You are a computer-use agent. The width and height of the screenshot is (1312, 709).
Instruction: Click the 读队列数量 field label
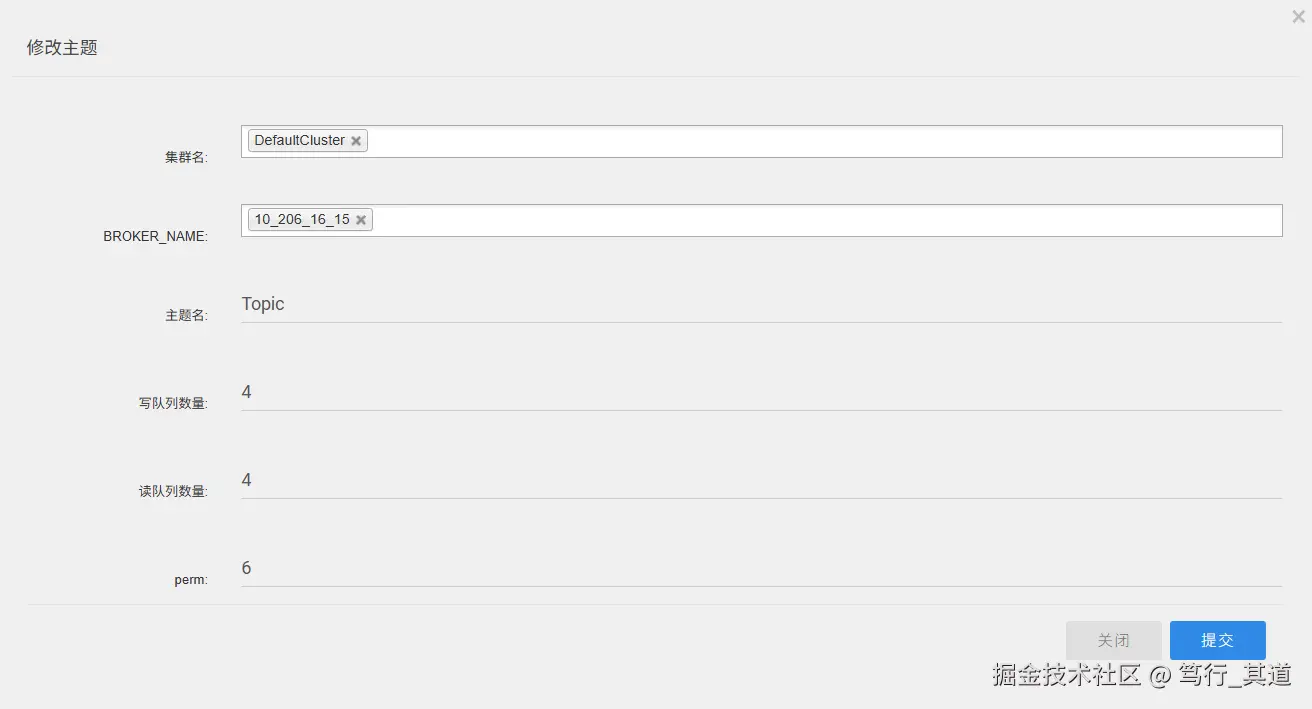pos(173,492)
